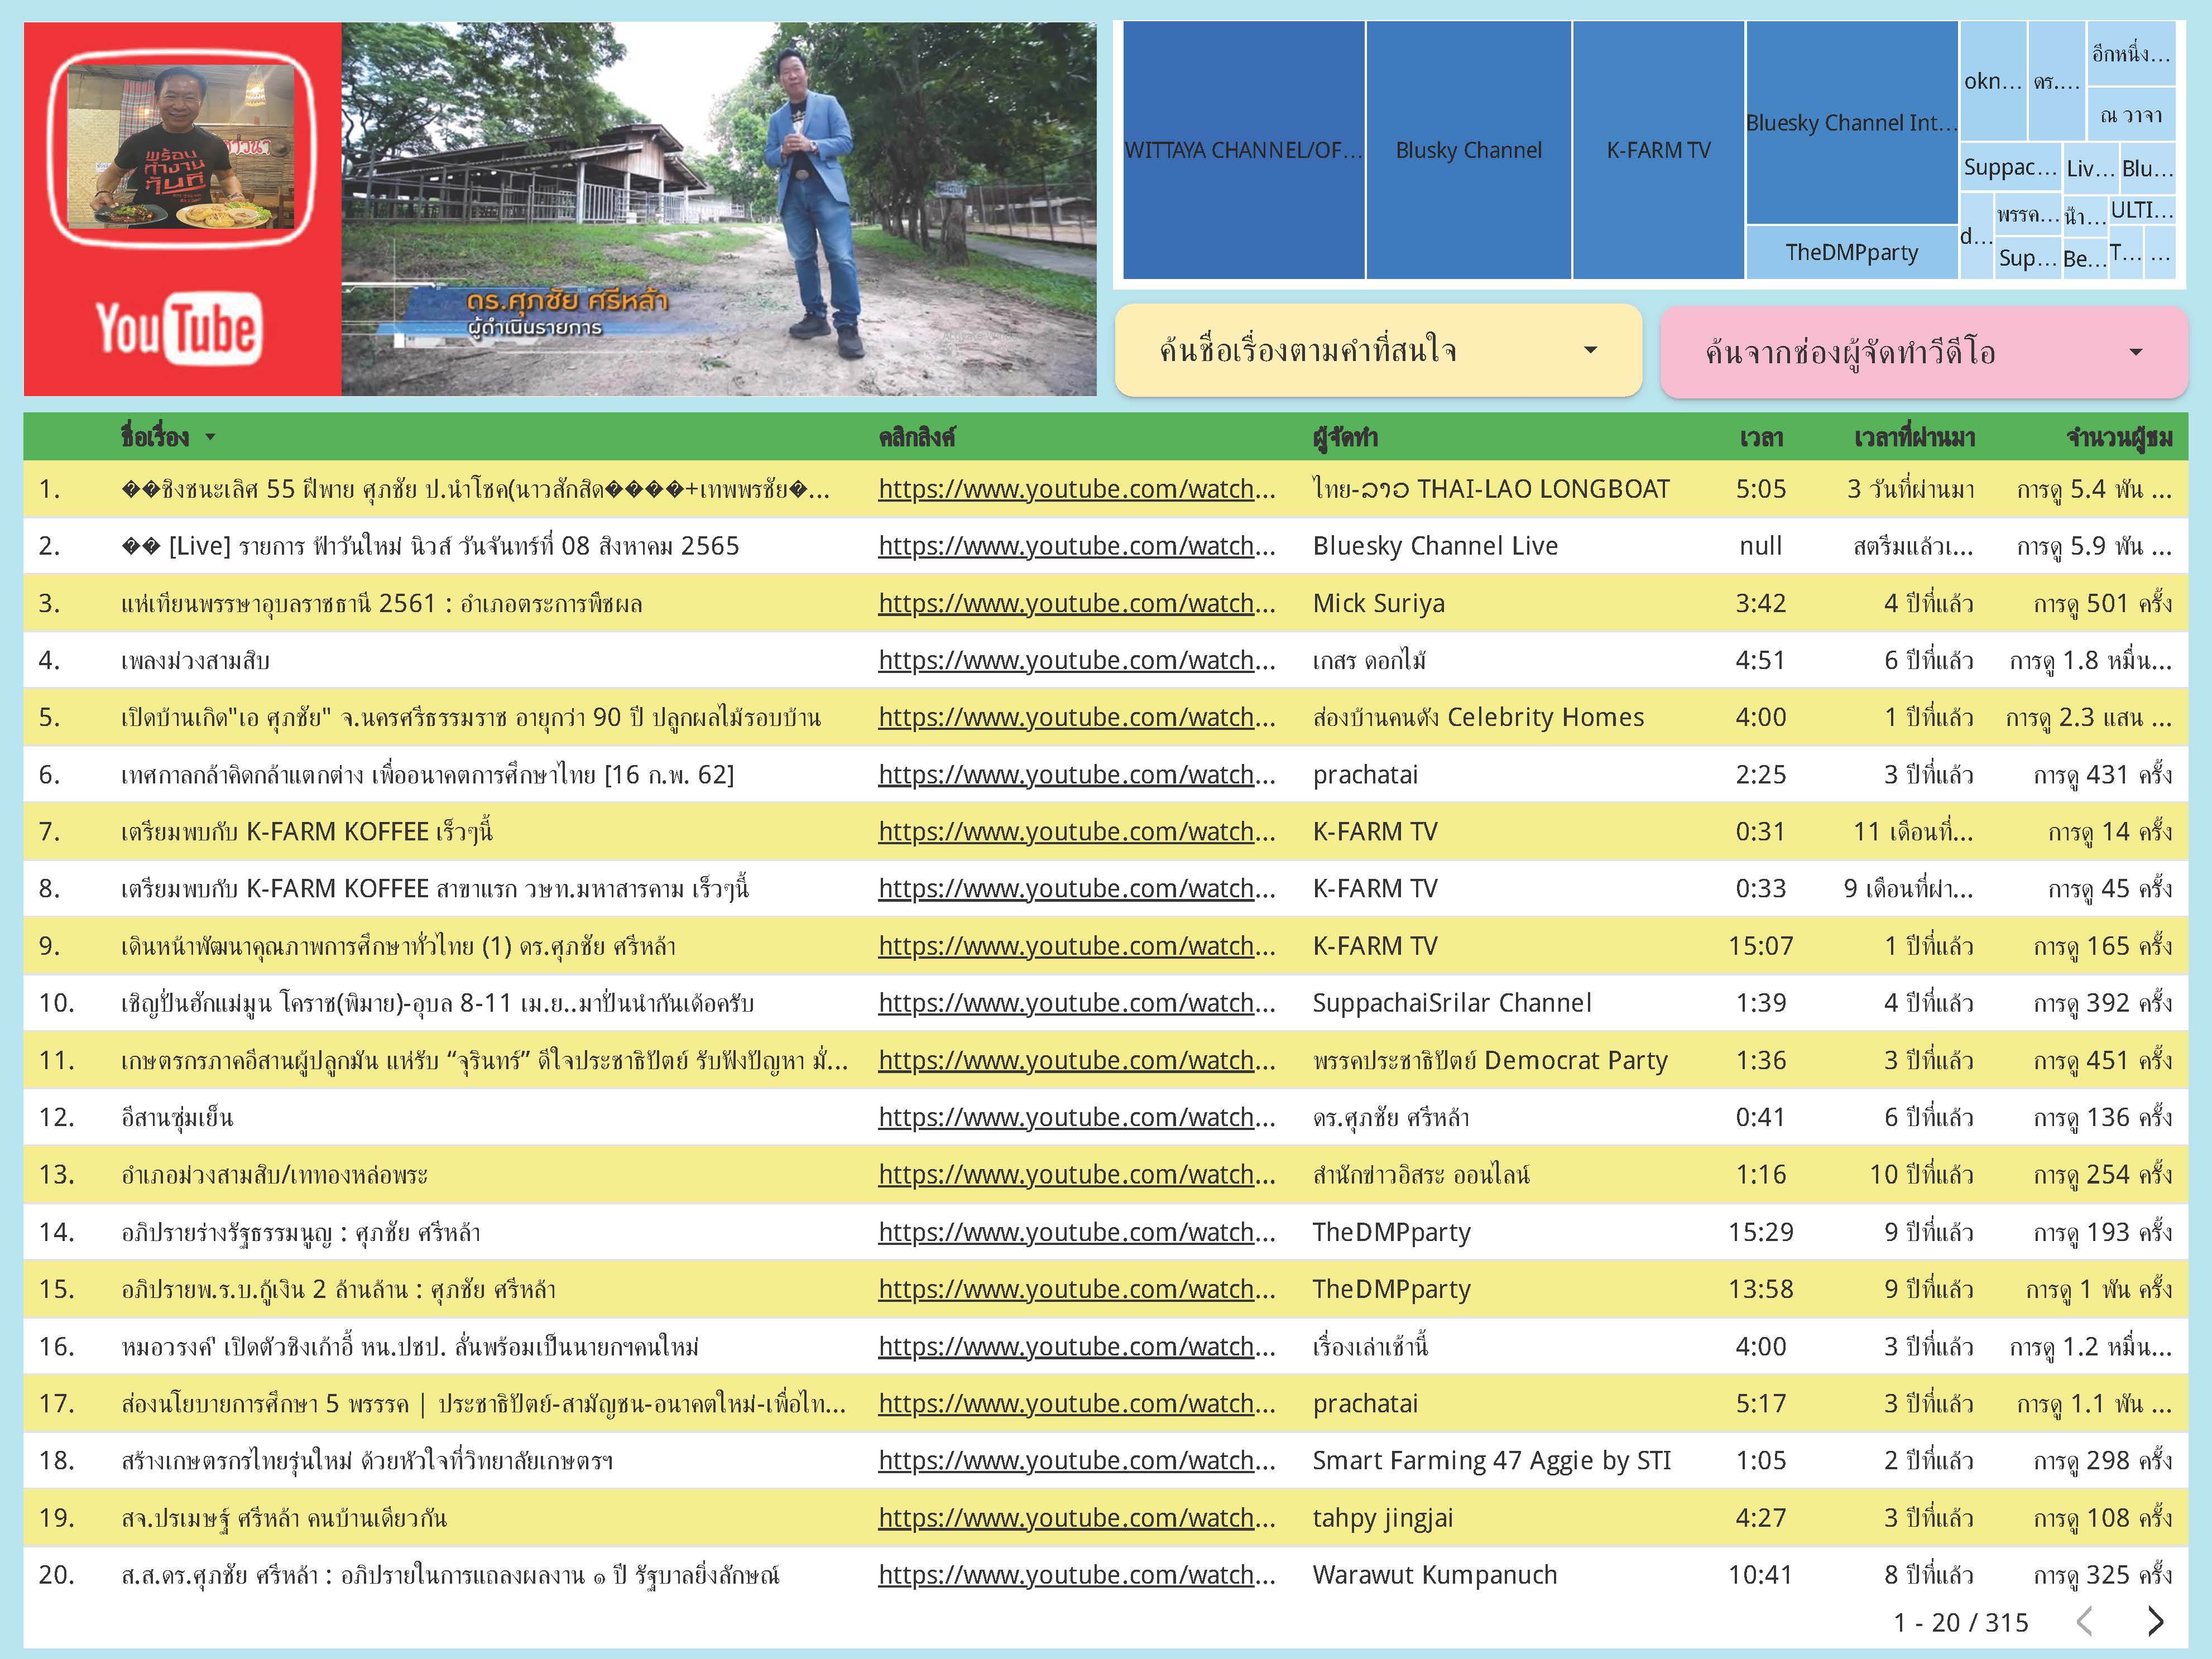Sort table by เวลาที่ผ่านมา column header
Screen dimensions: 2212x1659
[x=1914, y=437]
